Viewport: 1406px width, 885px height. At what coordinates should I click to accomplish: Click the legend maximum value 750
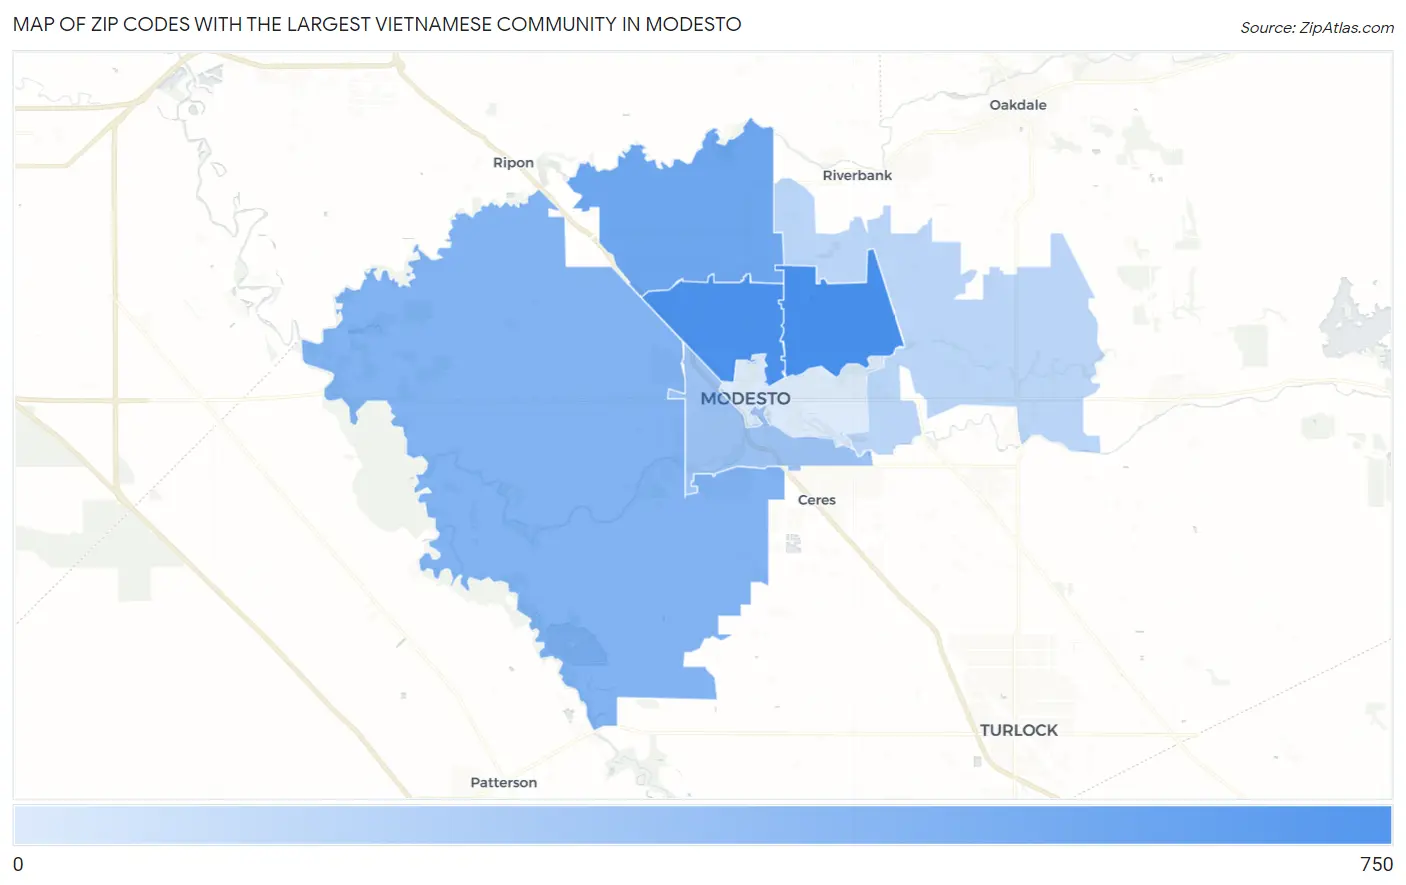click(x=1376, y=864)
